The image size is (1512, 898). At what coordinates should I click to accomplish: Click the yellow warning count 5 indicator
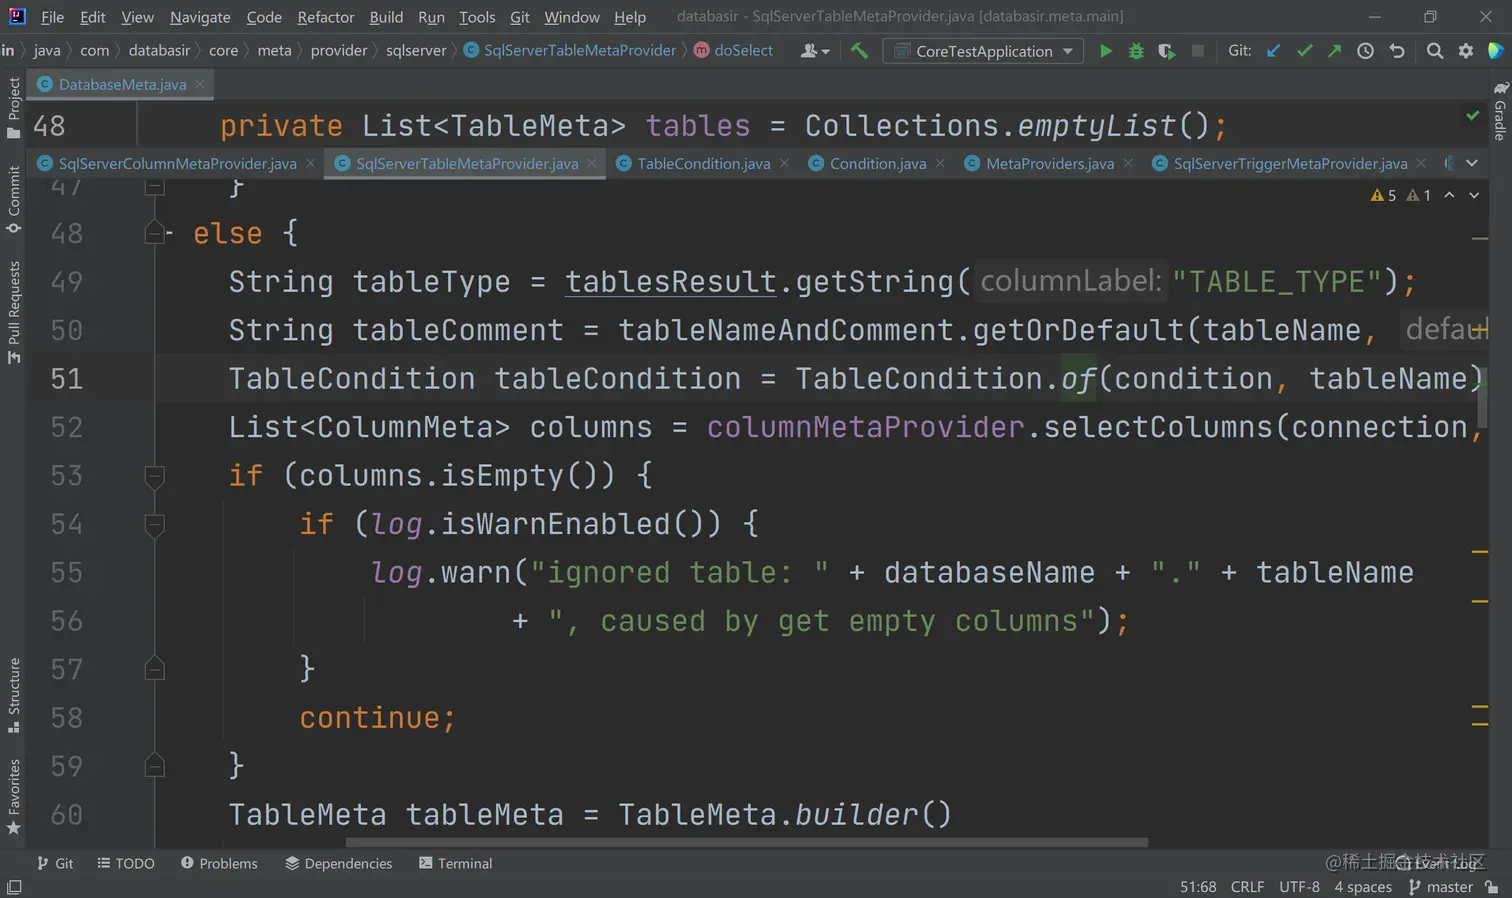click(1383, 195)
